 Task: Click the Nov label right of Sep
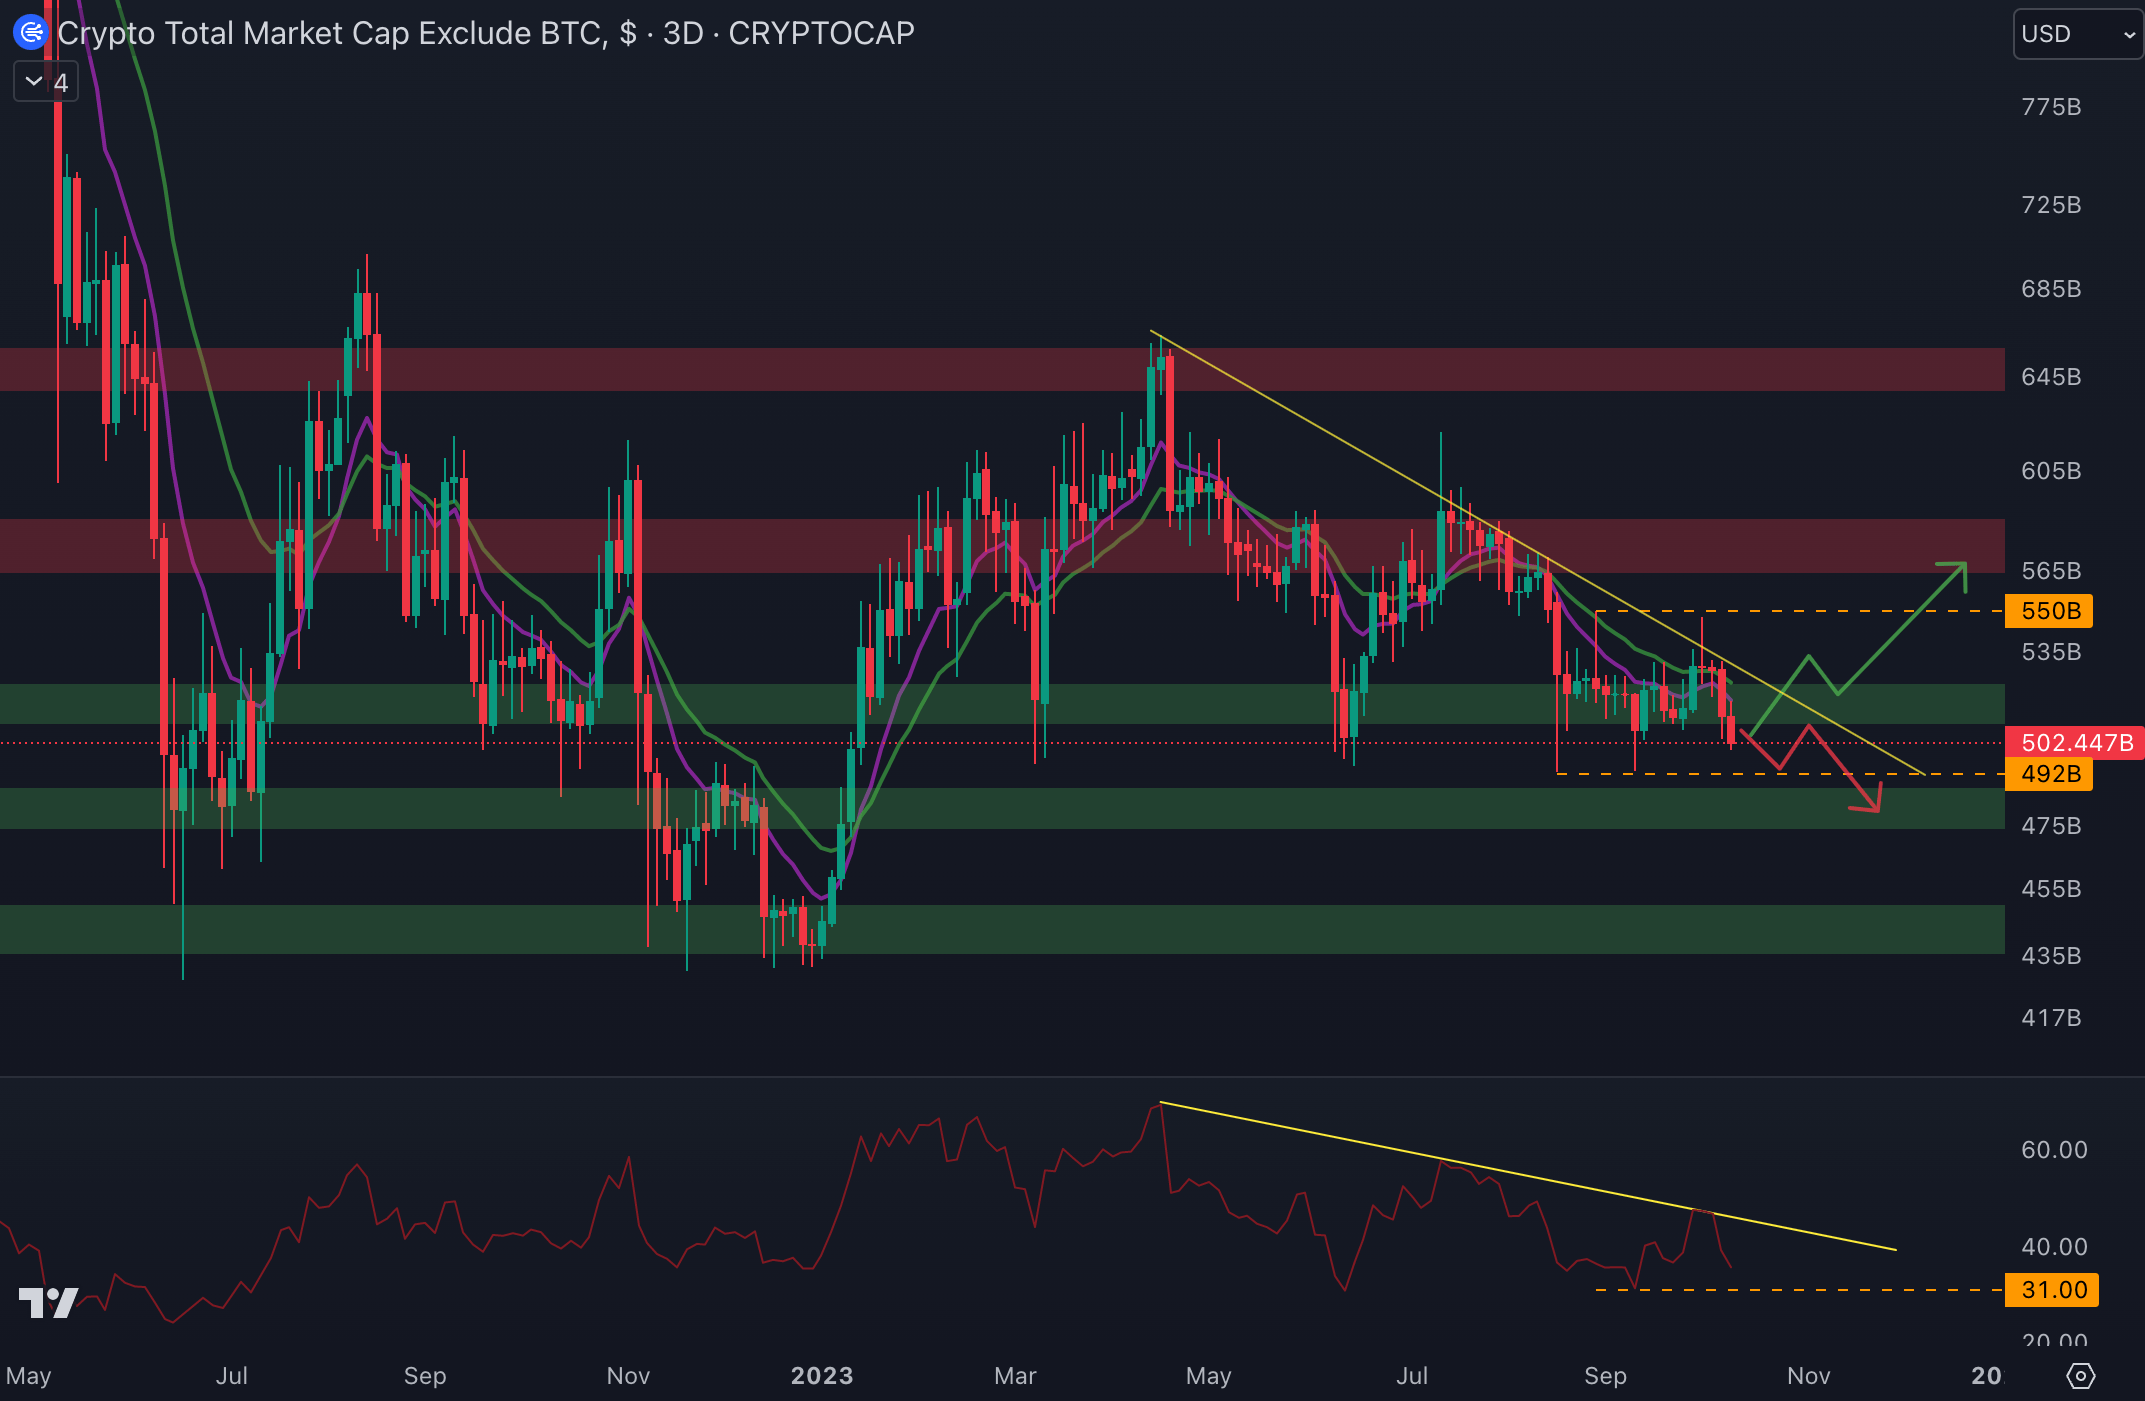tap(1808, 1376)
